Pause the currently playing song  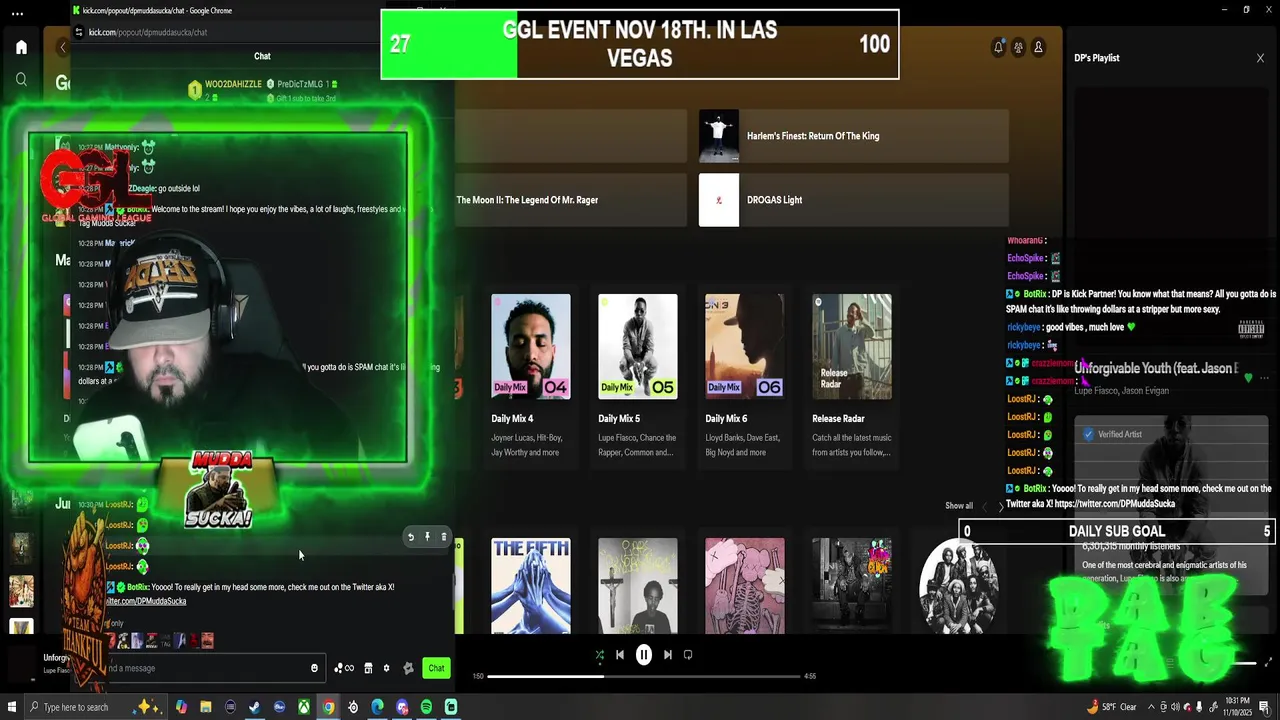(644, 655)
